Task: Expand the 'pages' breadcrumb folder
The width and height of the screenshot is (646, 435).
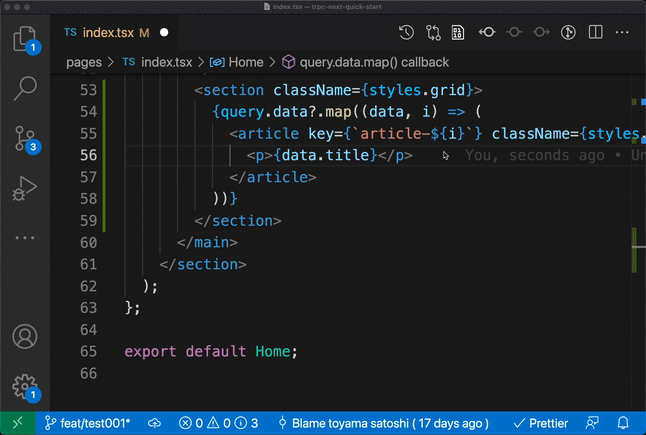Action: 84,62
